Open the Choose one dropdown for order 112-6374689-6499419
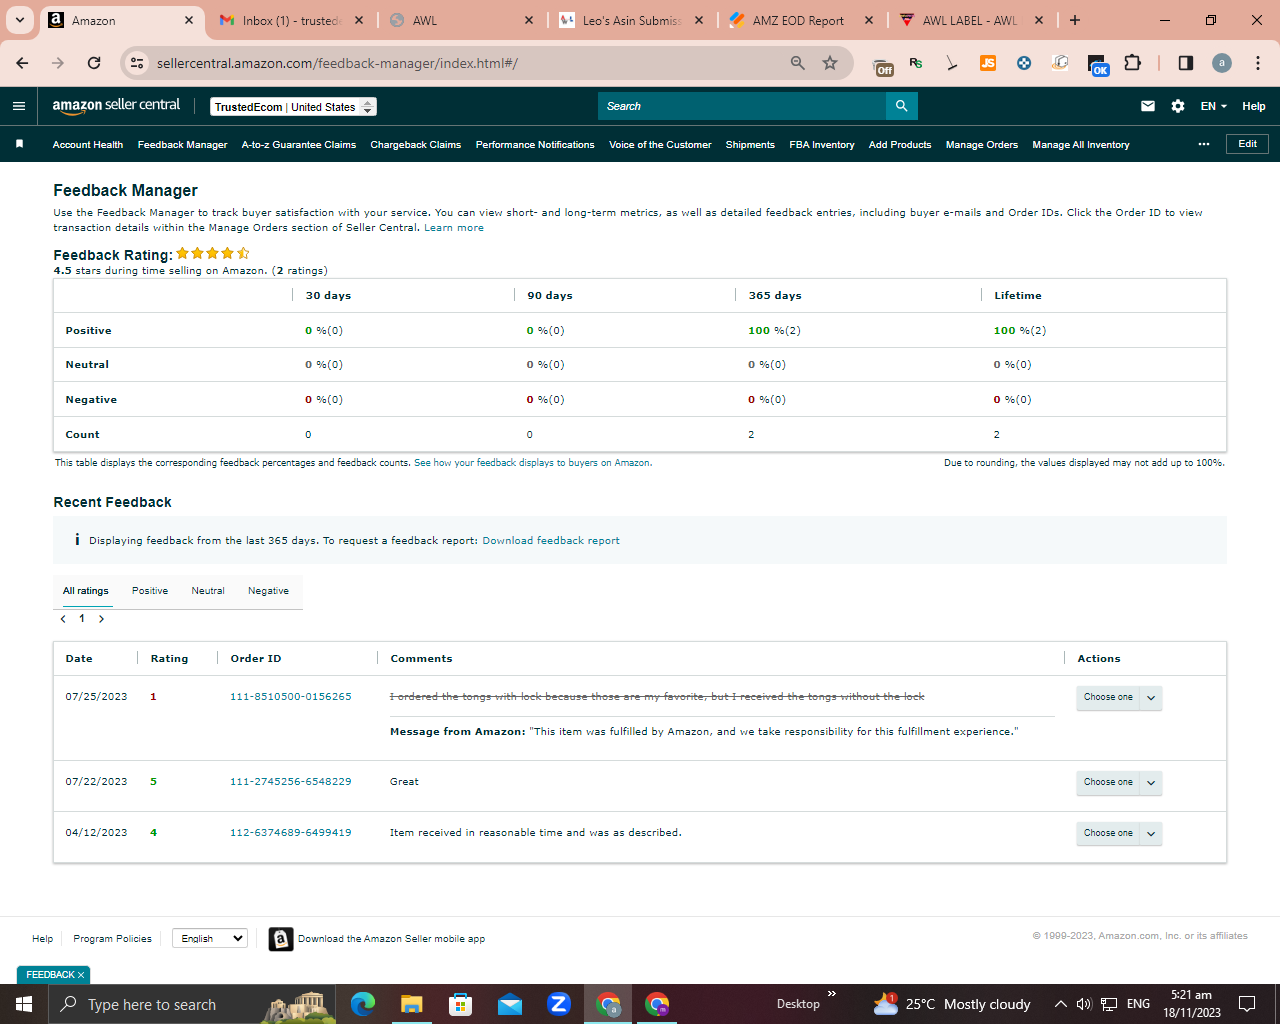1280x1024 pixels. [1119, 833]
